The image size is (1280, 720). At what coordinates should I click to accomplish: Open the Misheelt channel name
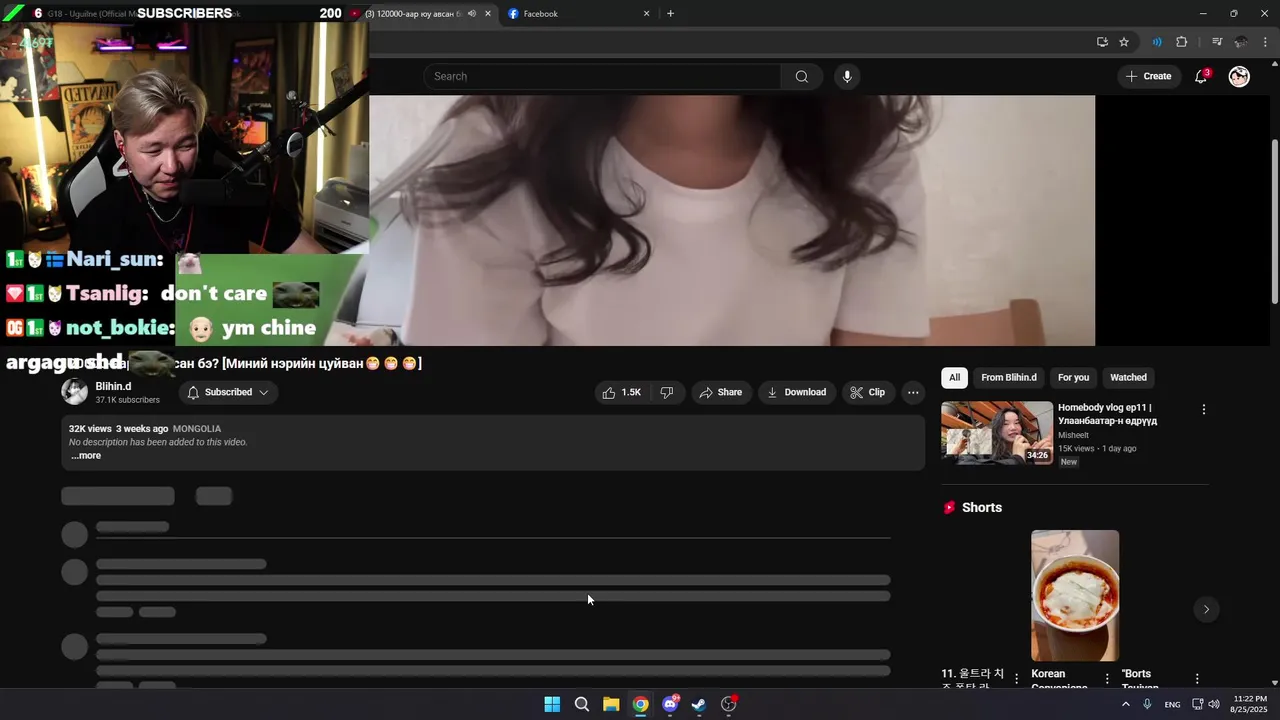pyautogui.click(x=1073, y=435)
